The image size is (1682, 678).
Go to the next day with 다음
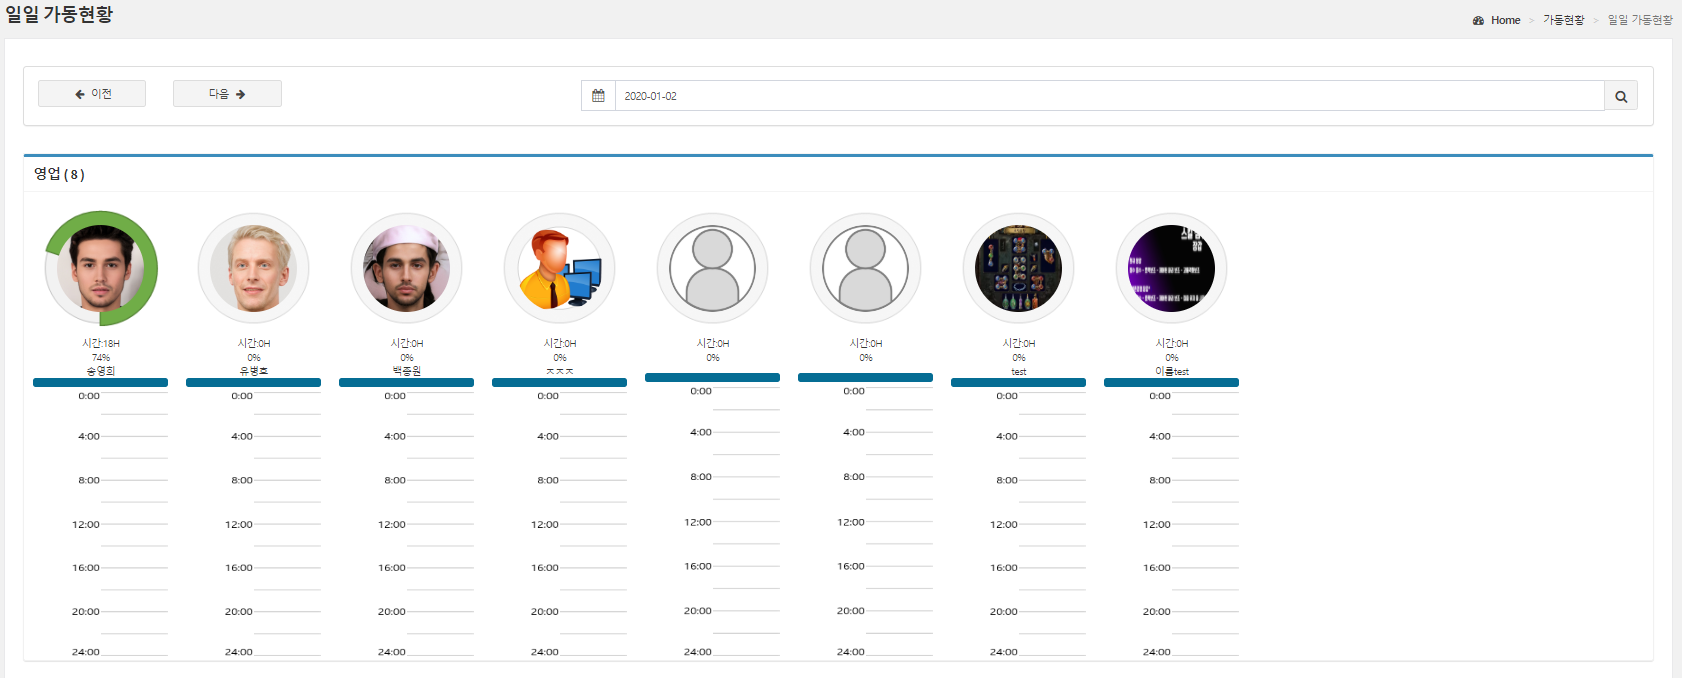click(227, 94)
